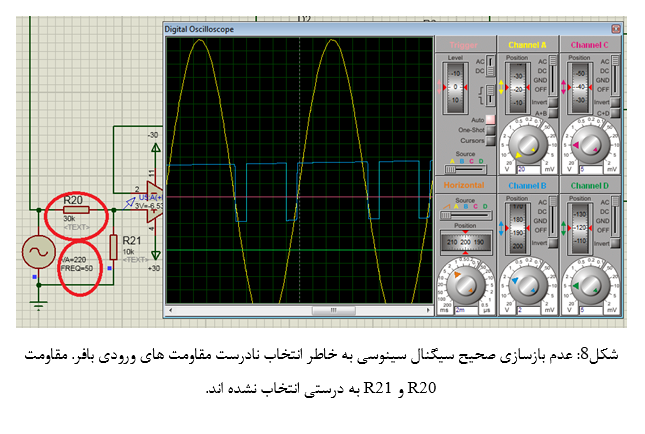Toggle Channel A Invert button
The width and height of the screenshot is (645, 434).
(552, 102)
